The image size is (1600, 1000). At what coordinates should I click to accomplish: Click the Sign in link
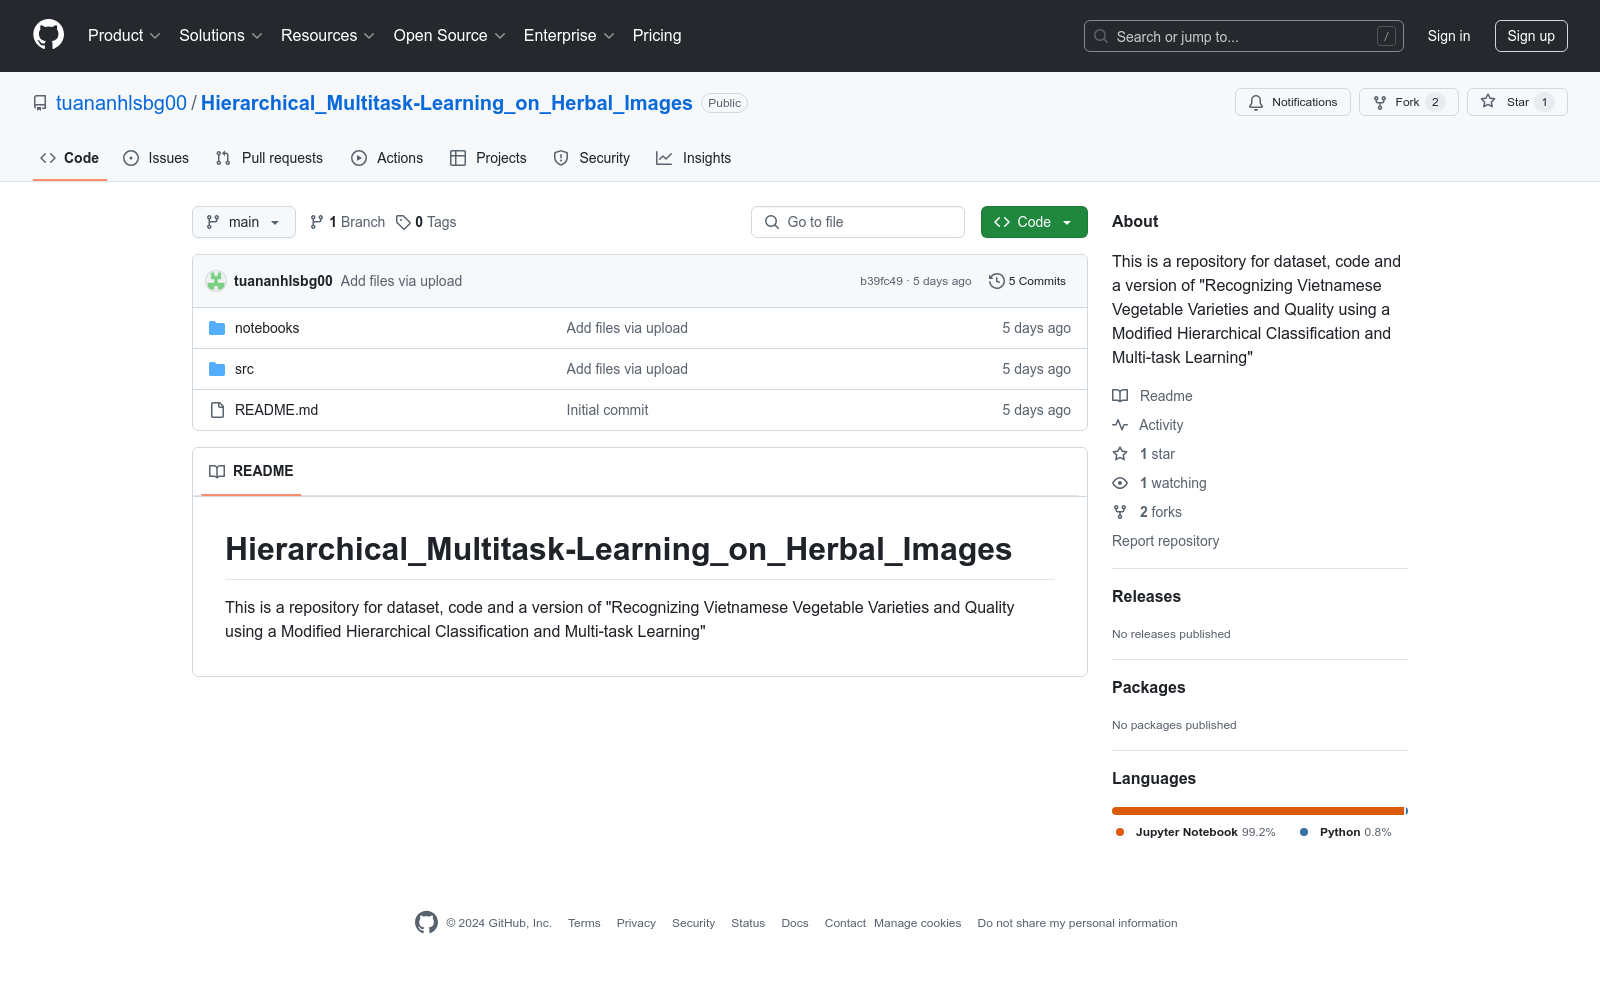pyautogui.click(x=1449, y=36)
